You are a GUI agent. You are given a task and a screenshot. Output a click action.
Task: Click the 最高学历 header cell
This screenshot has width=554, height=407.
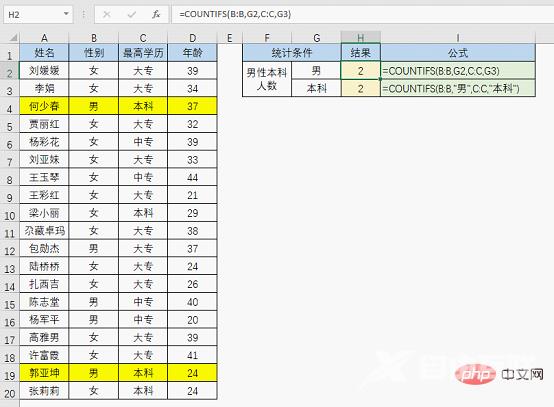click(143, 53)
